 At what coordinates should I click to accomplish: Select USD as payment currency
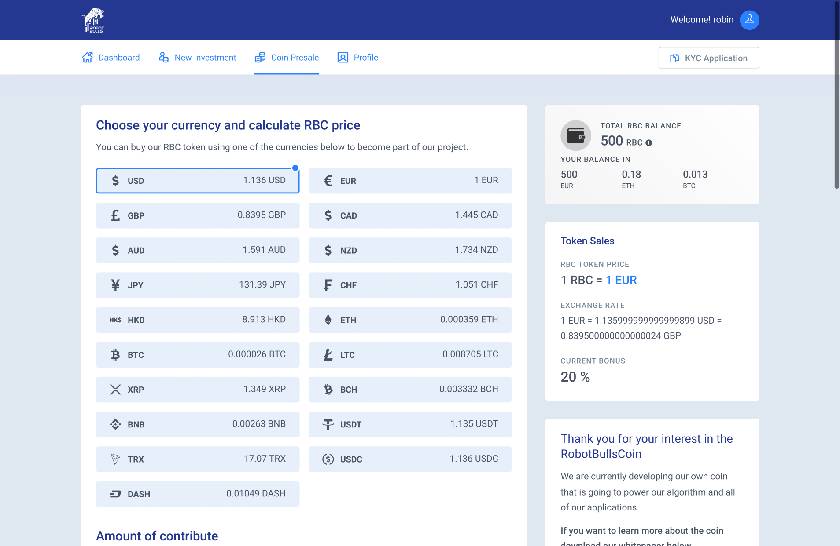[x=197, y=181]
